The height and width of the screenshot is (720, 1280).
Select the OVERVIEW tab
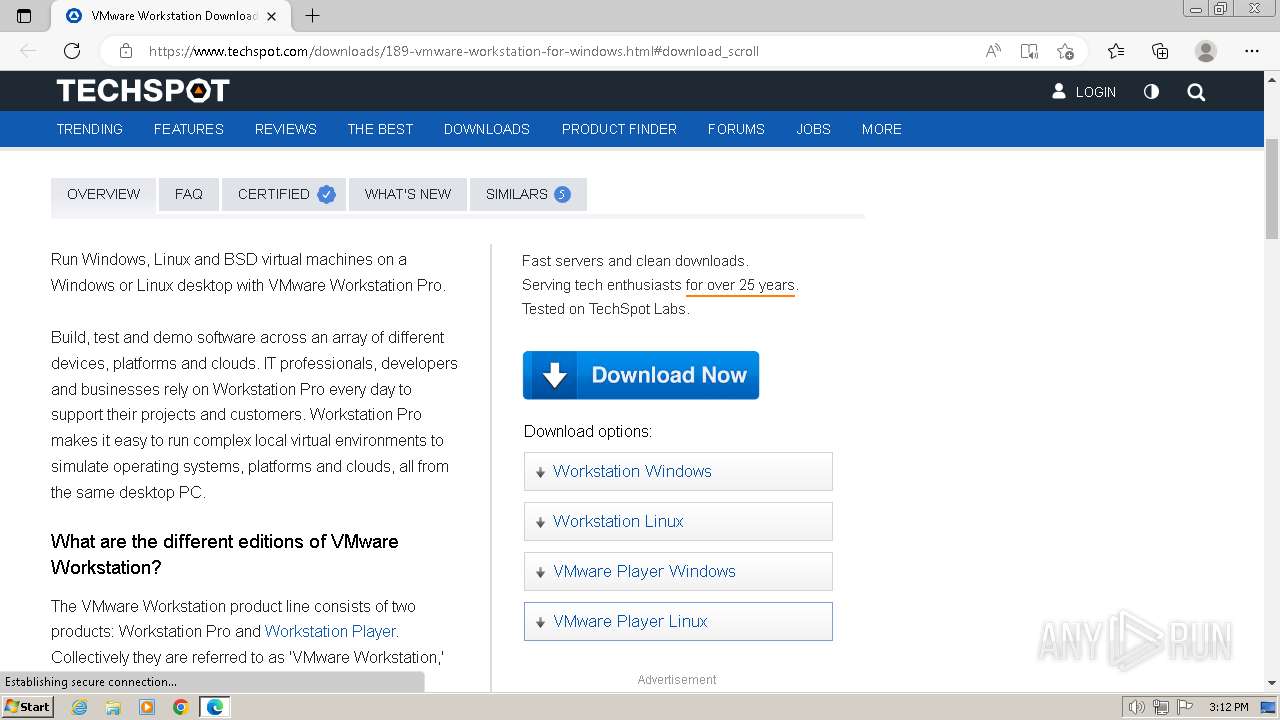[x=104, y=195]
